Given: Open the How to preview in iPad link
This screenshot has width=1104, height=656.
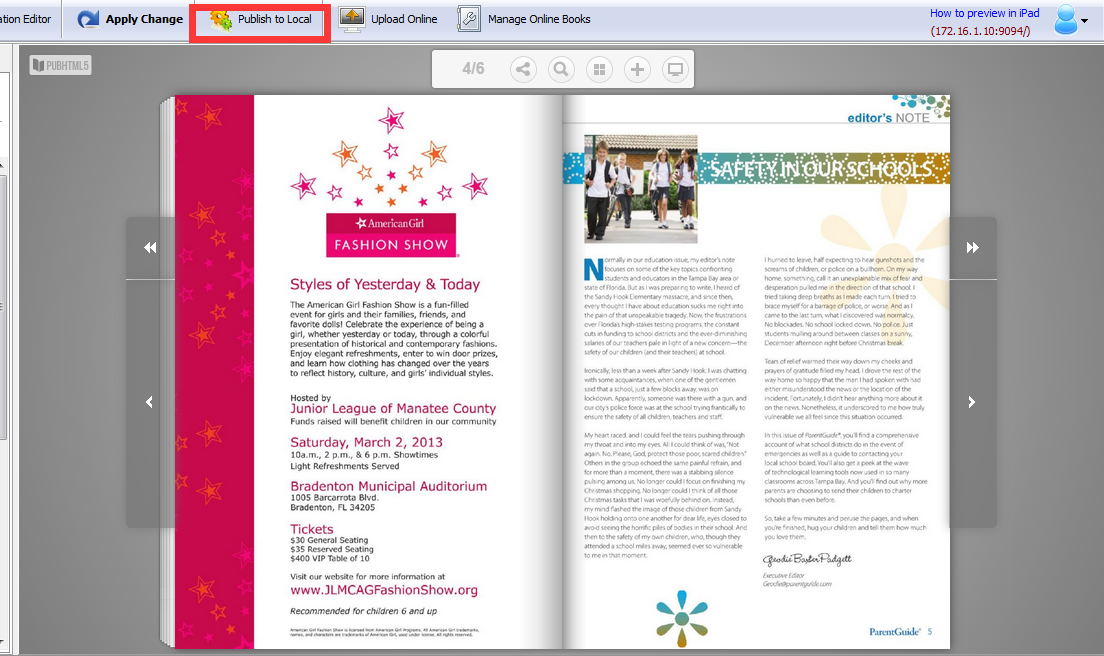Looking at the screenshot, I should tap(984, 13).
